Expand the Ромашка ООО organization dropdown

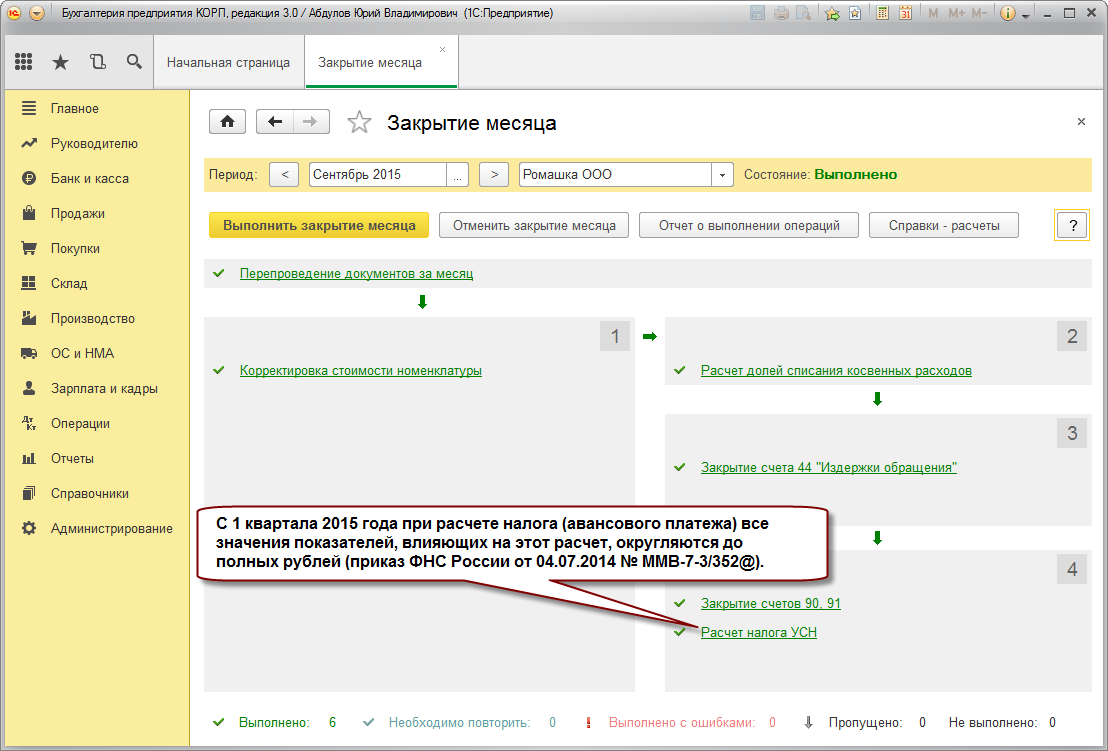pos(722,175)
